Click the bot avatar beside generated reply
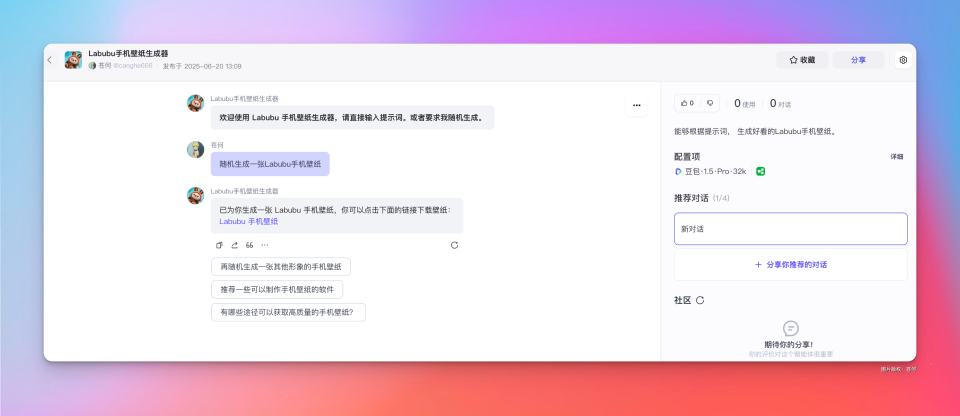Image resolution: width=960 pixels, height=416 pixels. click(195, 195)
